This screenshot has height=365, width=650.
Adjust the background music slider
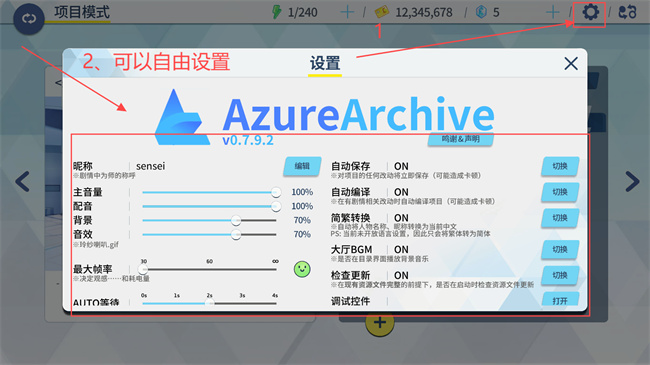pos(209,220)
